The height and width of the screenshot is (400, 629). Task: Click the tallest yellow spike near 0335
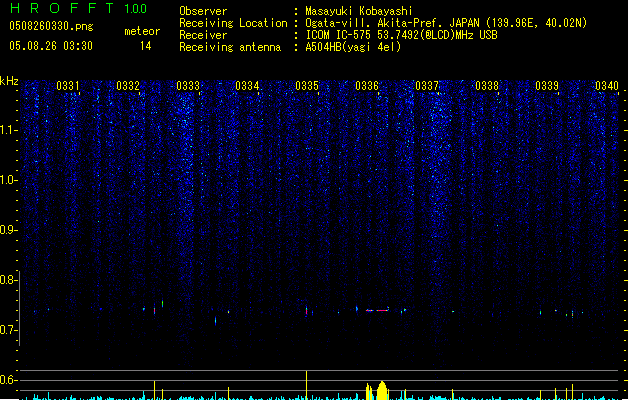tap(306, 385)
